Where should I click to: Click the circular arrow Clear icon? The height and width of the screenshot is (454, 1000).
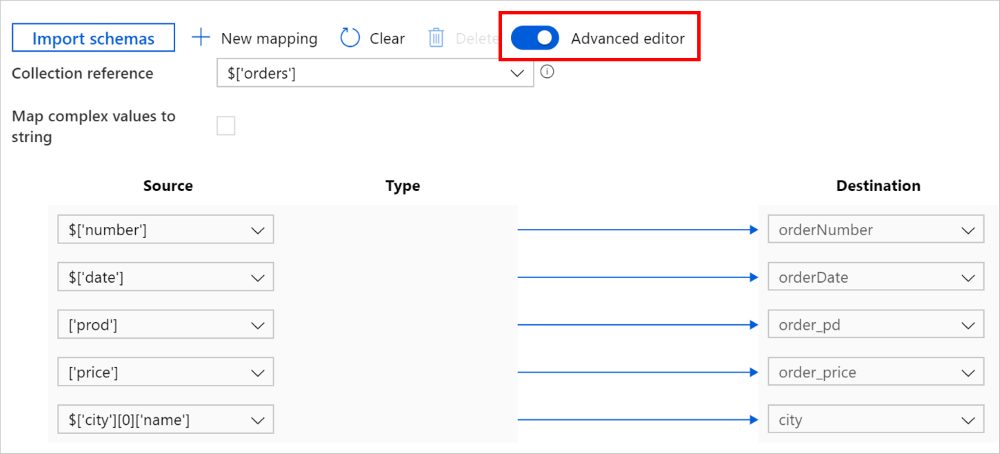(350, 38)
